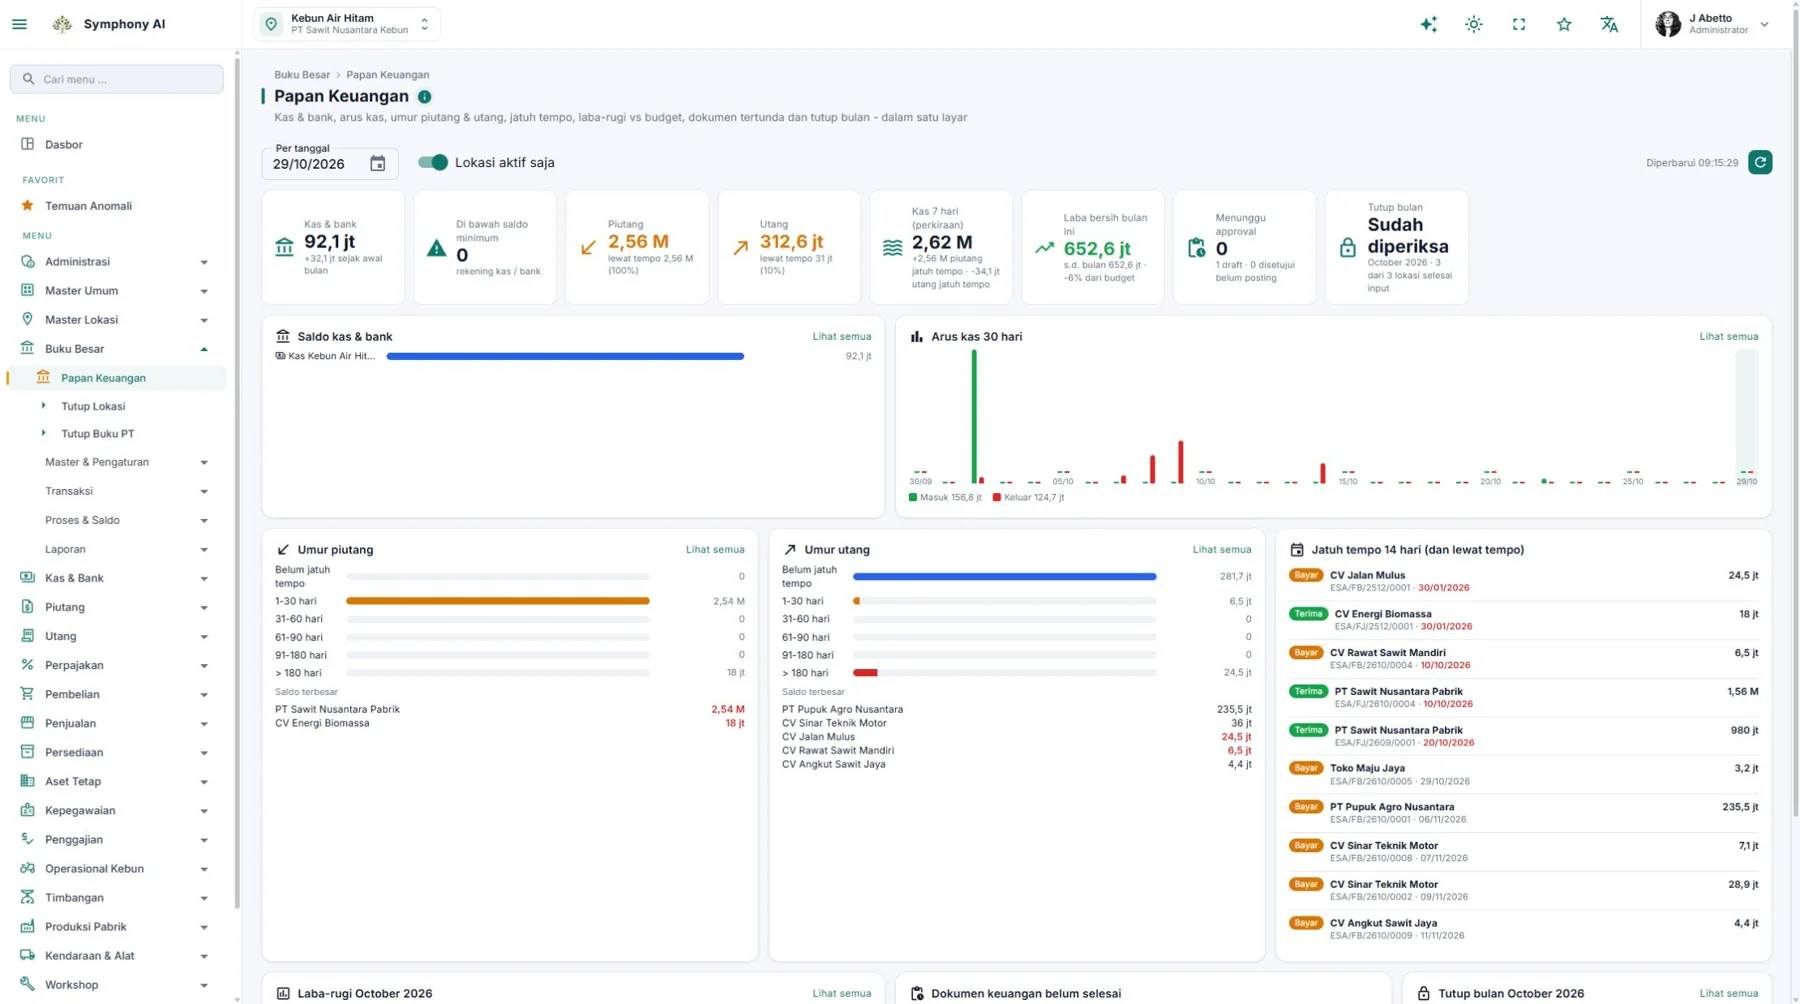Click the Kas Kebun Air Hitam balance bar

click(565, 356)
